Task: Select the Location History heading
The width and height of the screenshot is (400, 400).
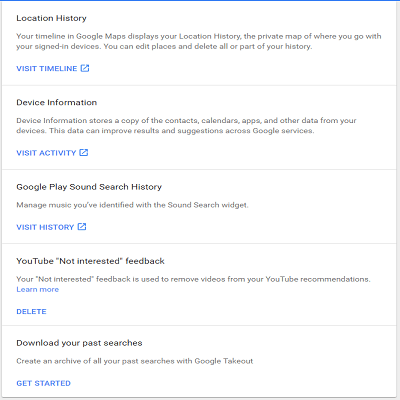Action: pos(51,18)
